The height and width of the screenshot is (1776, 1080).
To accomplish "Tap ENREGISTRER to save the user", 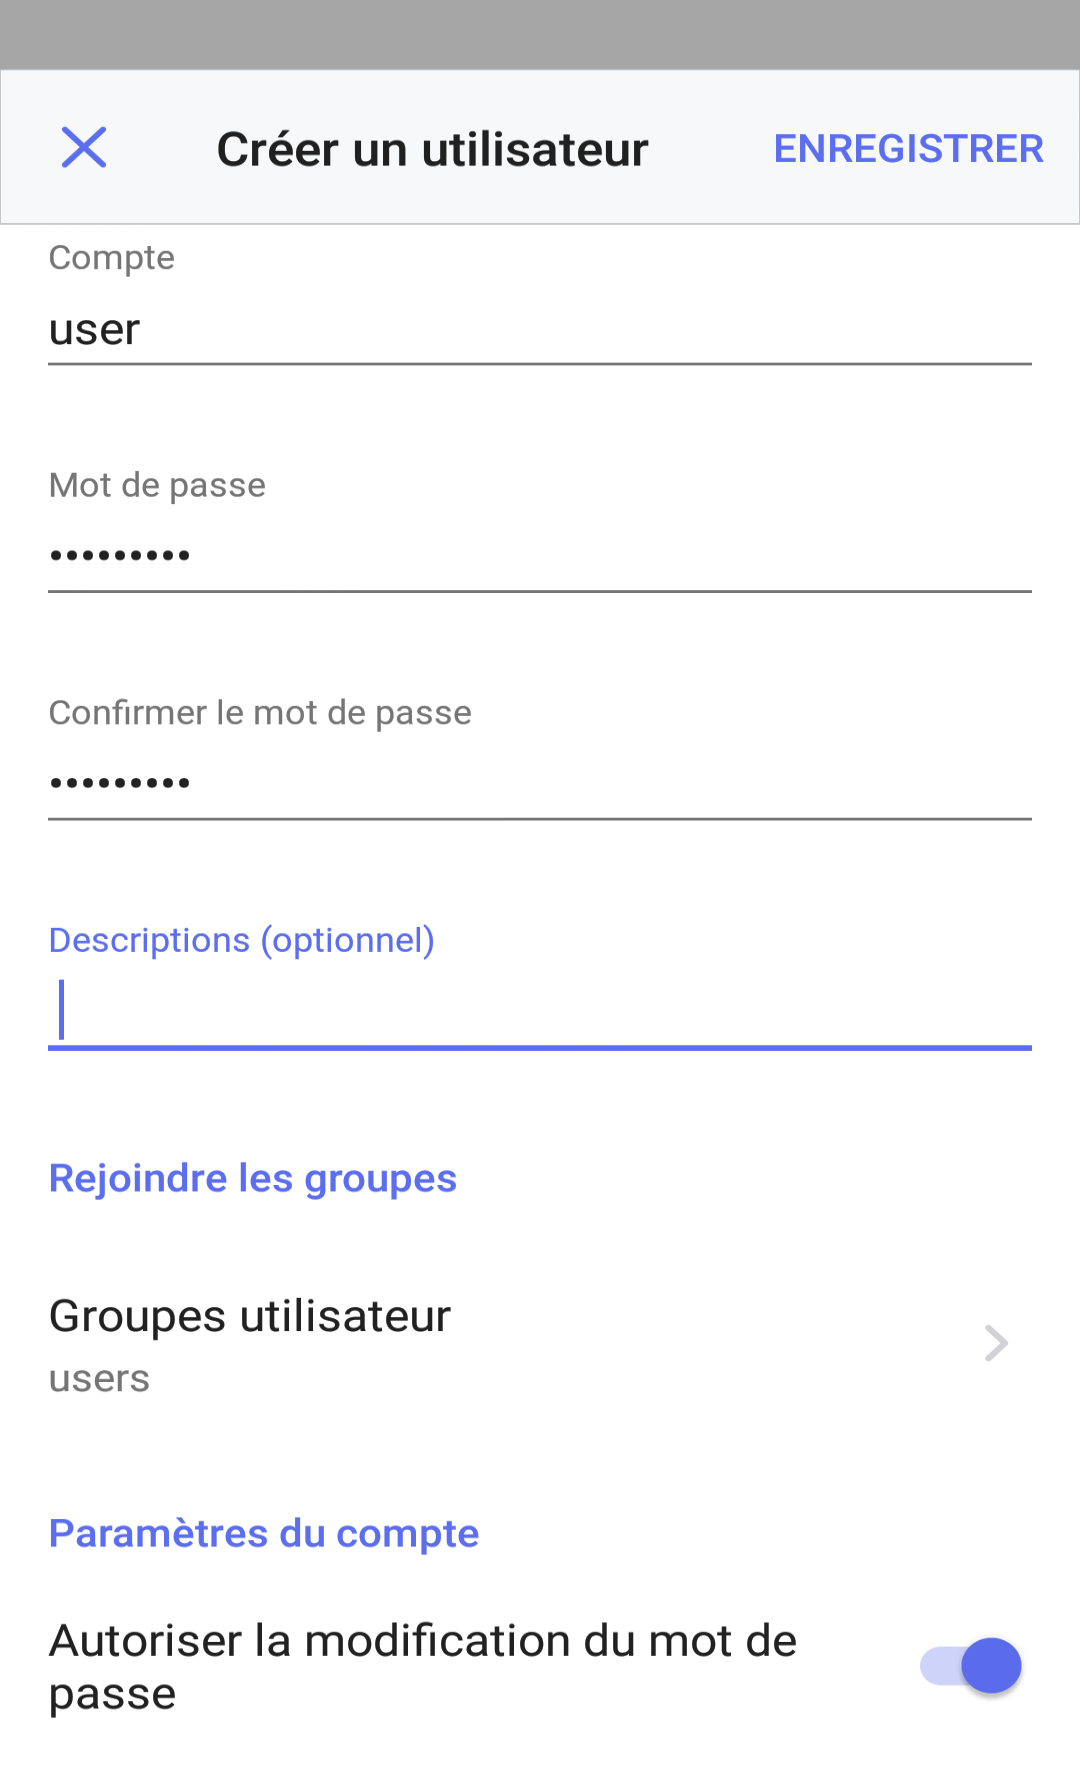I will pyautogui.click(x=908, y=148).
